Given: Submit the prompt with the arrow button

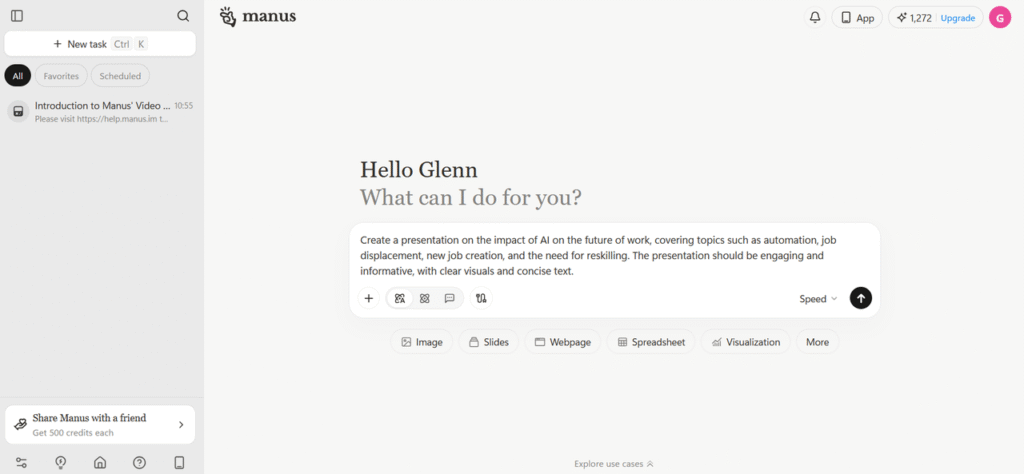Looking at the screenshot, I should [x=861, y=298].
